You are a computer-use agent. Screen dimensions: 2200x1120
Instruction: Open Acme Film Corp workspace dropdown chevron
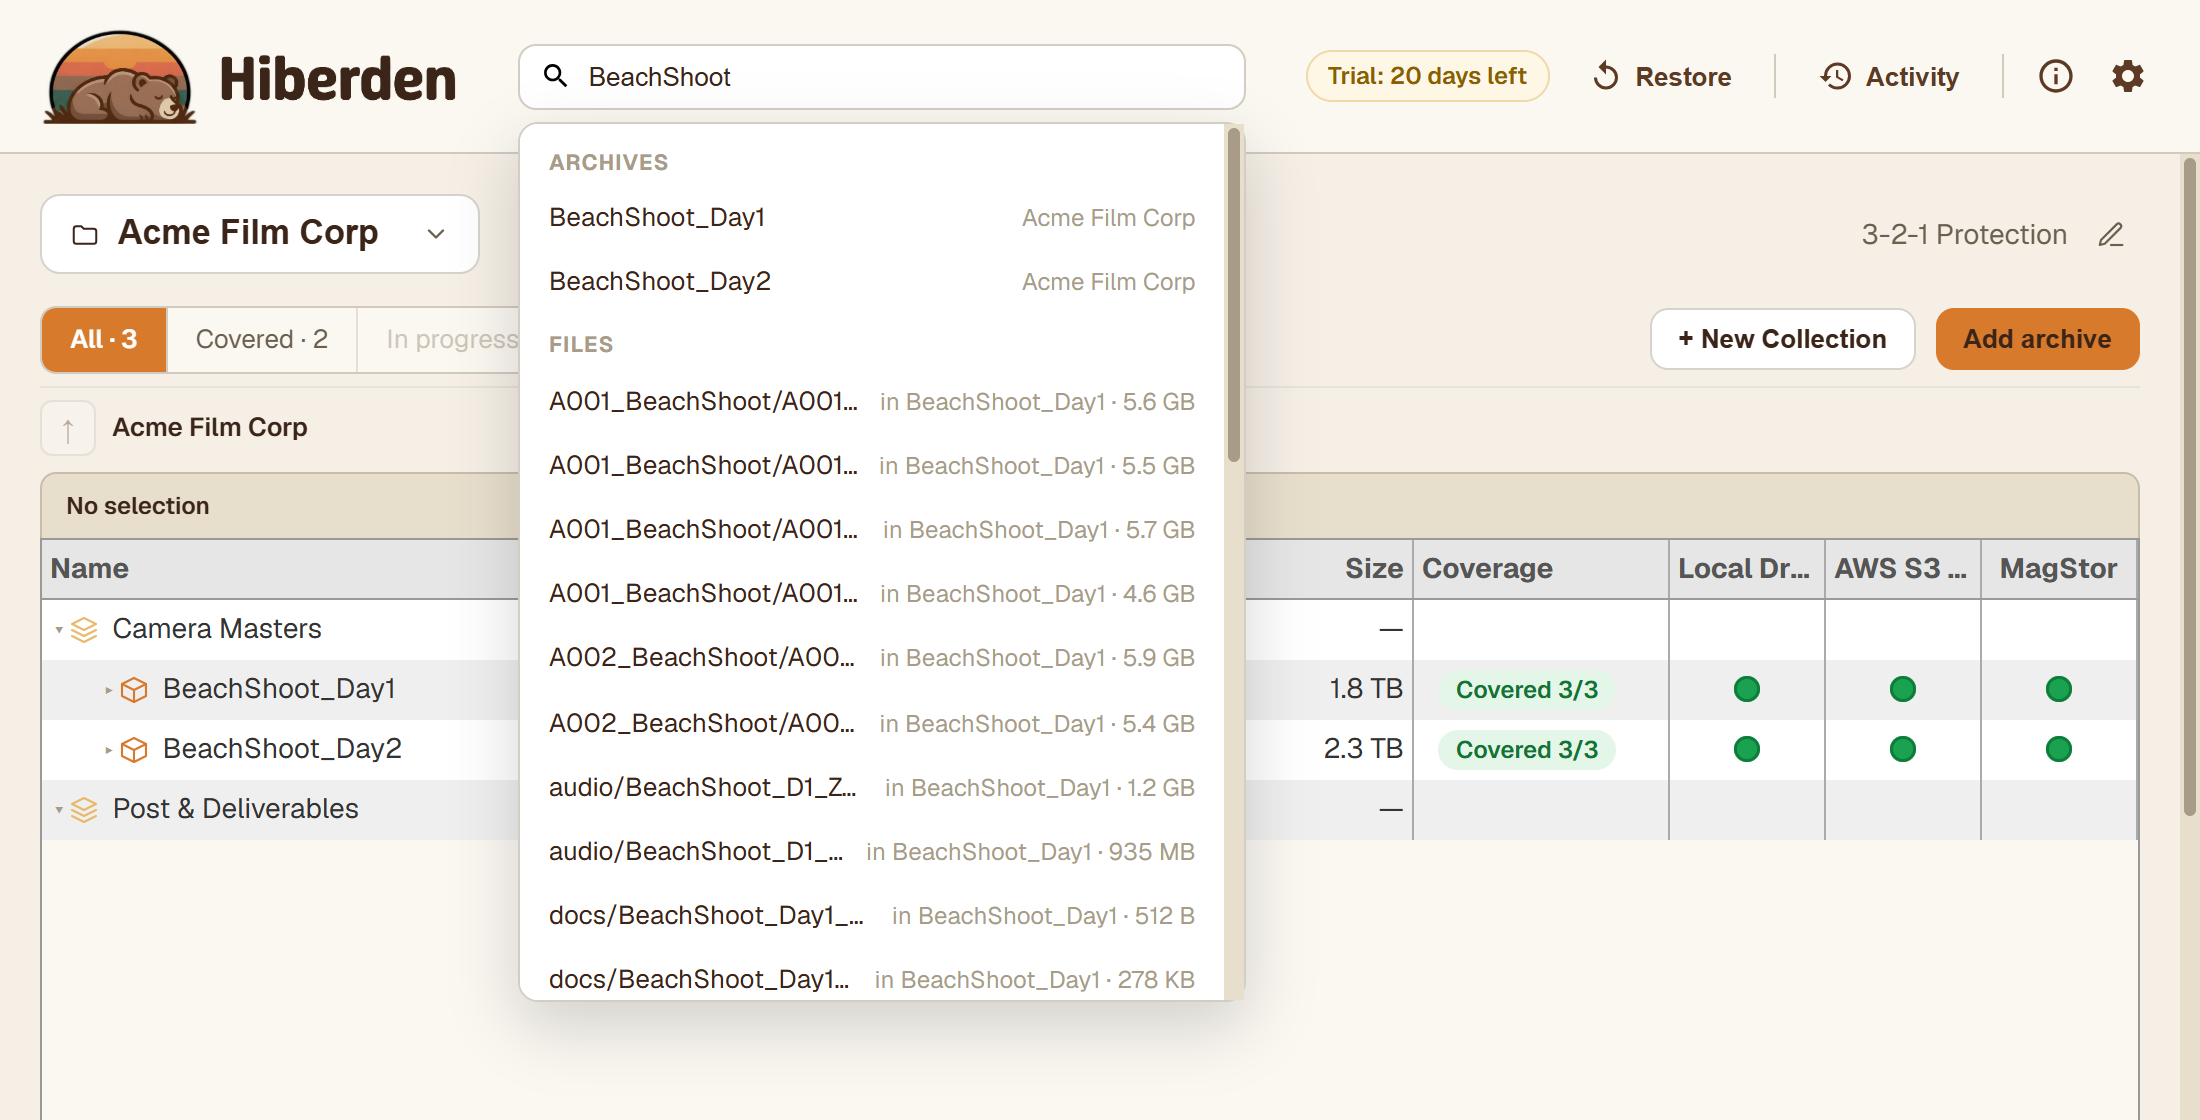point(436,234)
